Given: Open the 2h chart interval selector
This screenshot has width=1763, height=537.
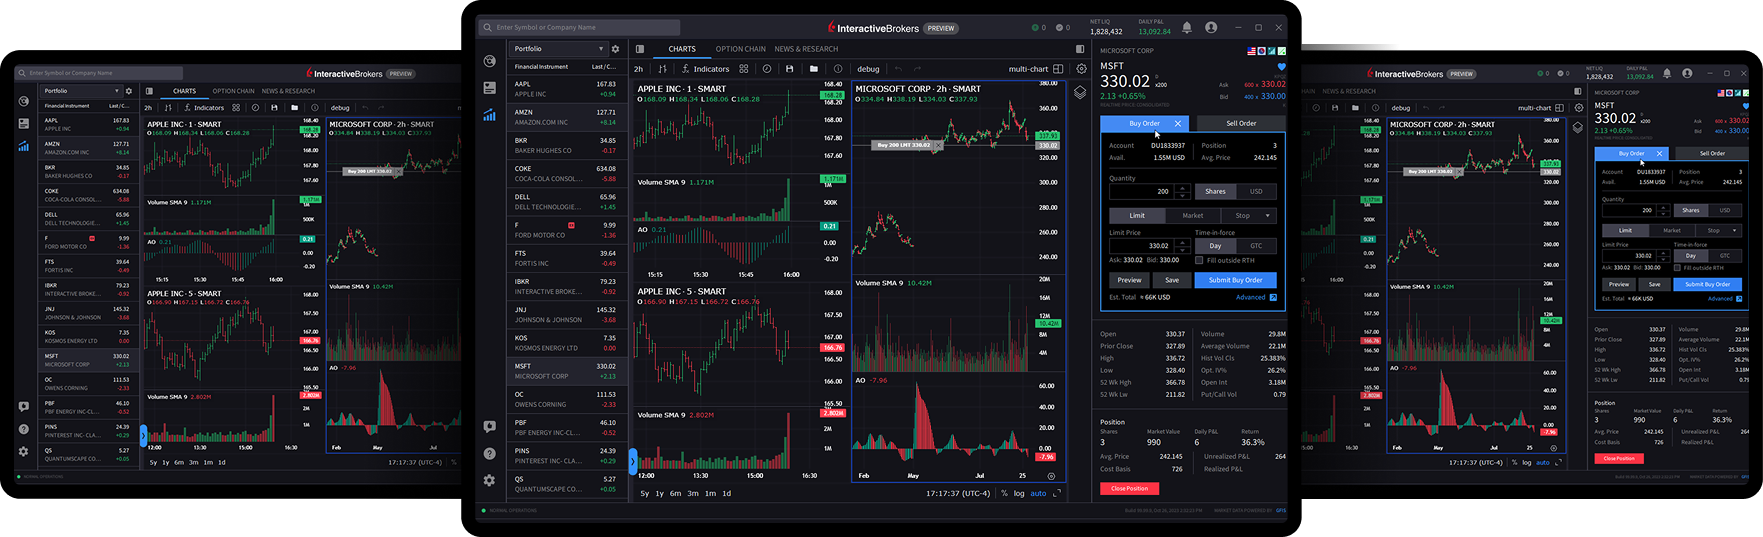Looking at the screenshot, I should pyautogui.click(x=638, y=69).
